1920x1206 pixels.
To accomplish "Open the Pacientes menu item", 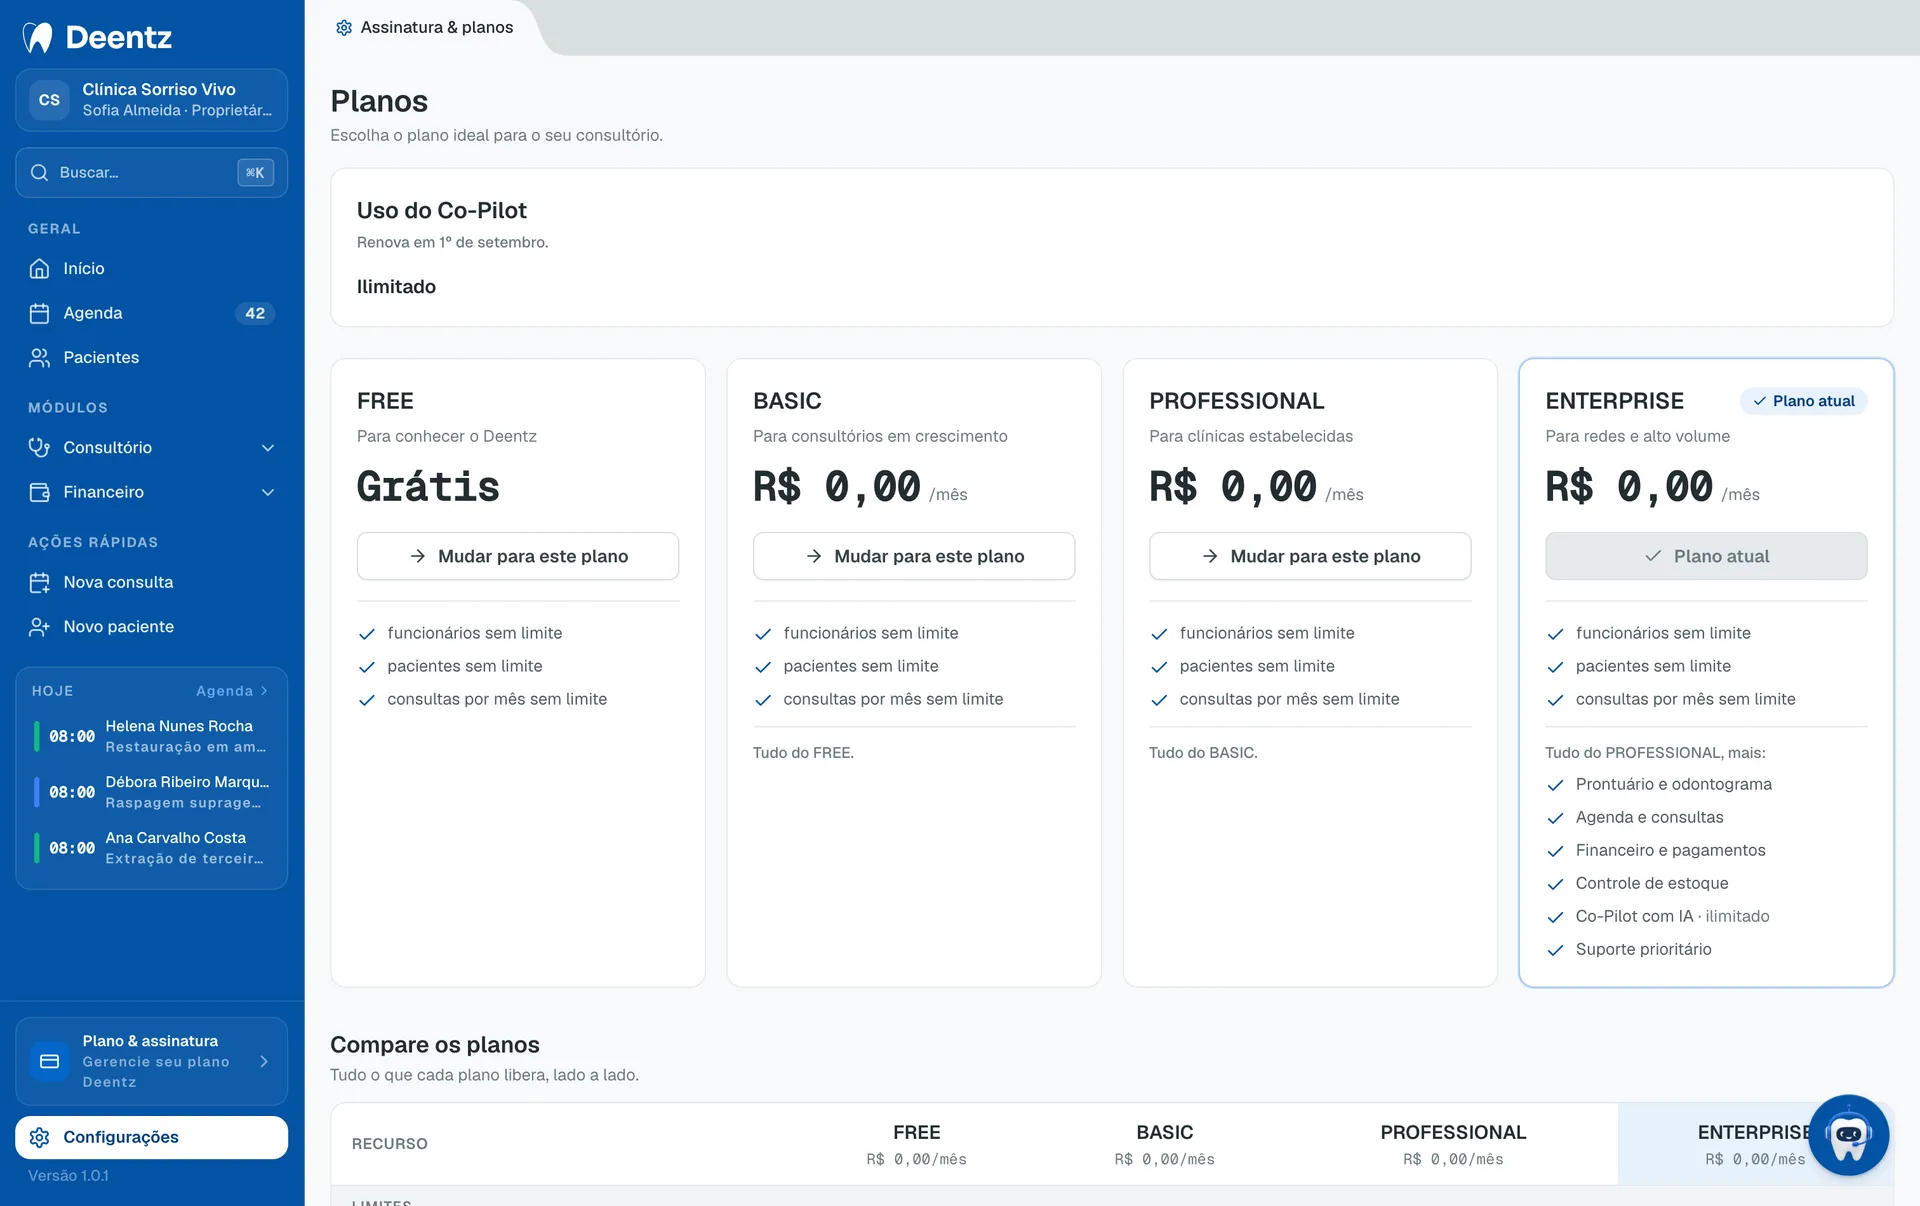I will click(152, 357).
